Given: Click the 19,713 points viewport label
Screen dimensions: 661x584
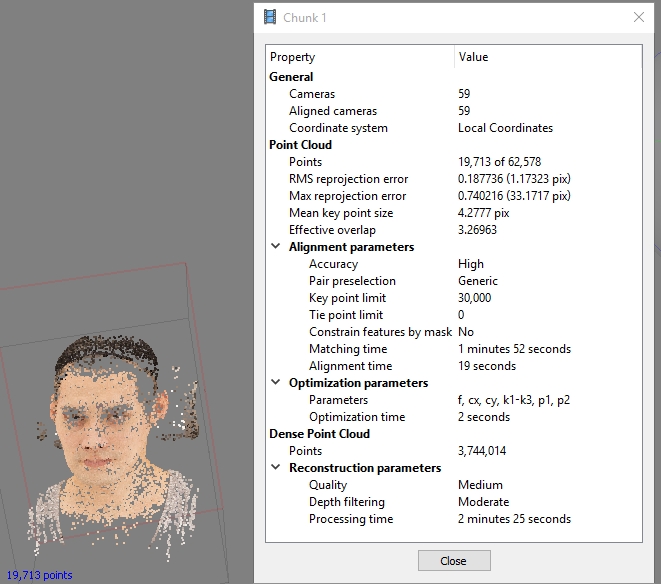Looking at the screenshot, I should [39, 575].
